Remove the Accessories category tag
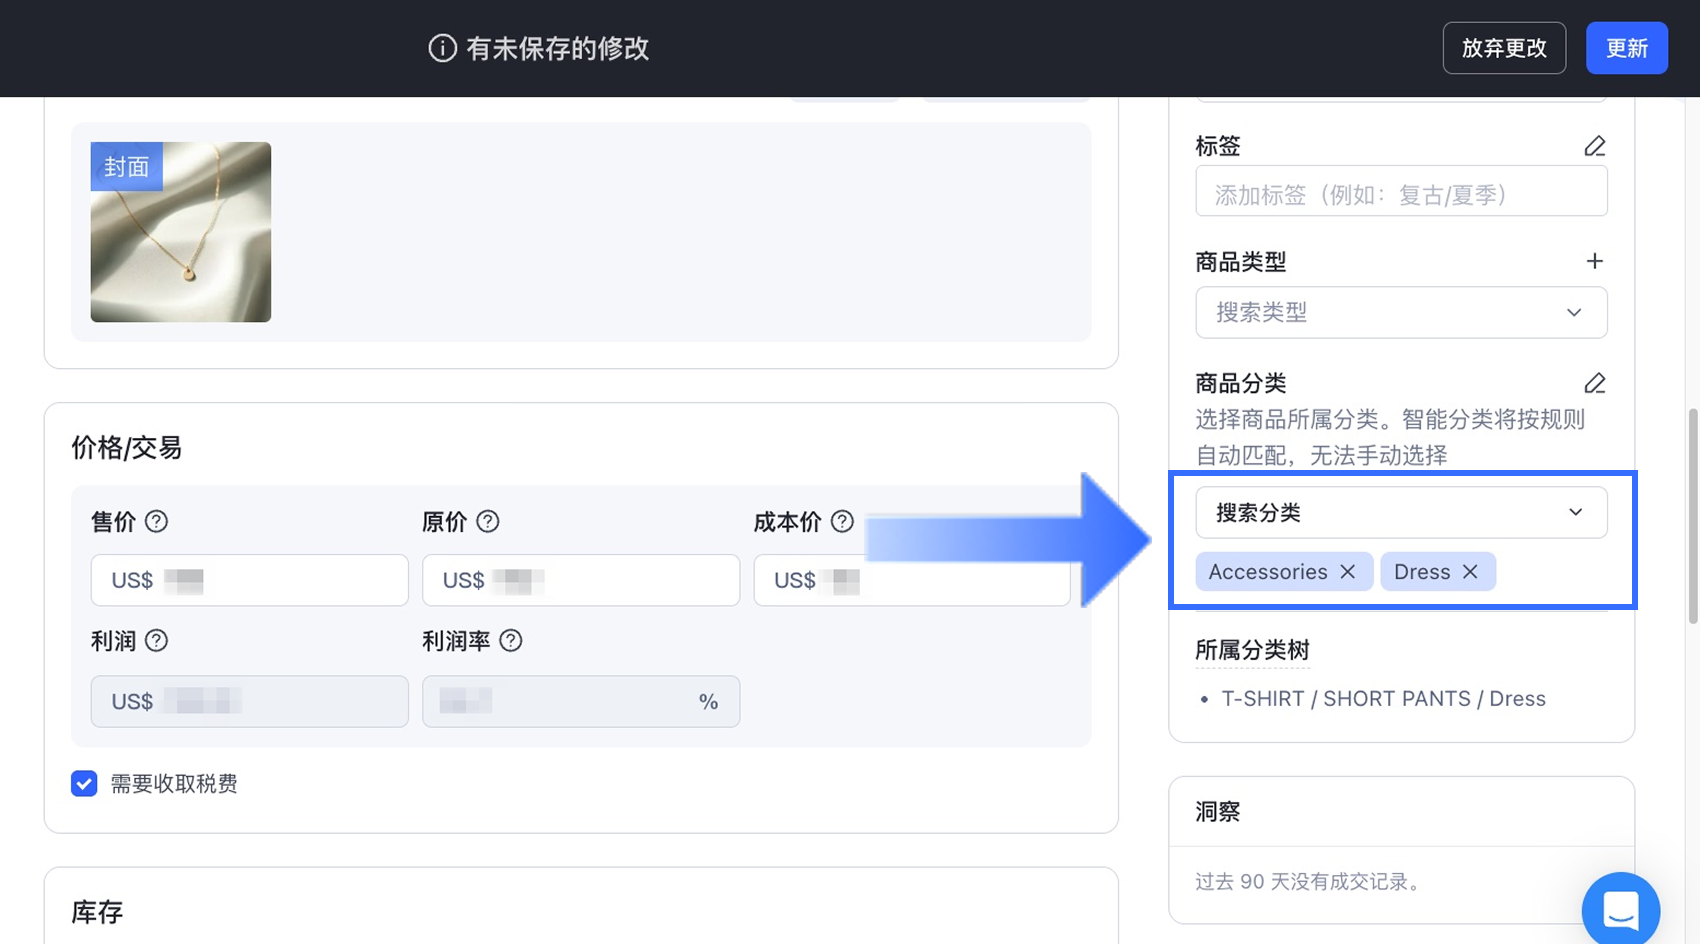This screenshot has width=1700, height=944. 1349,571
